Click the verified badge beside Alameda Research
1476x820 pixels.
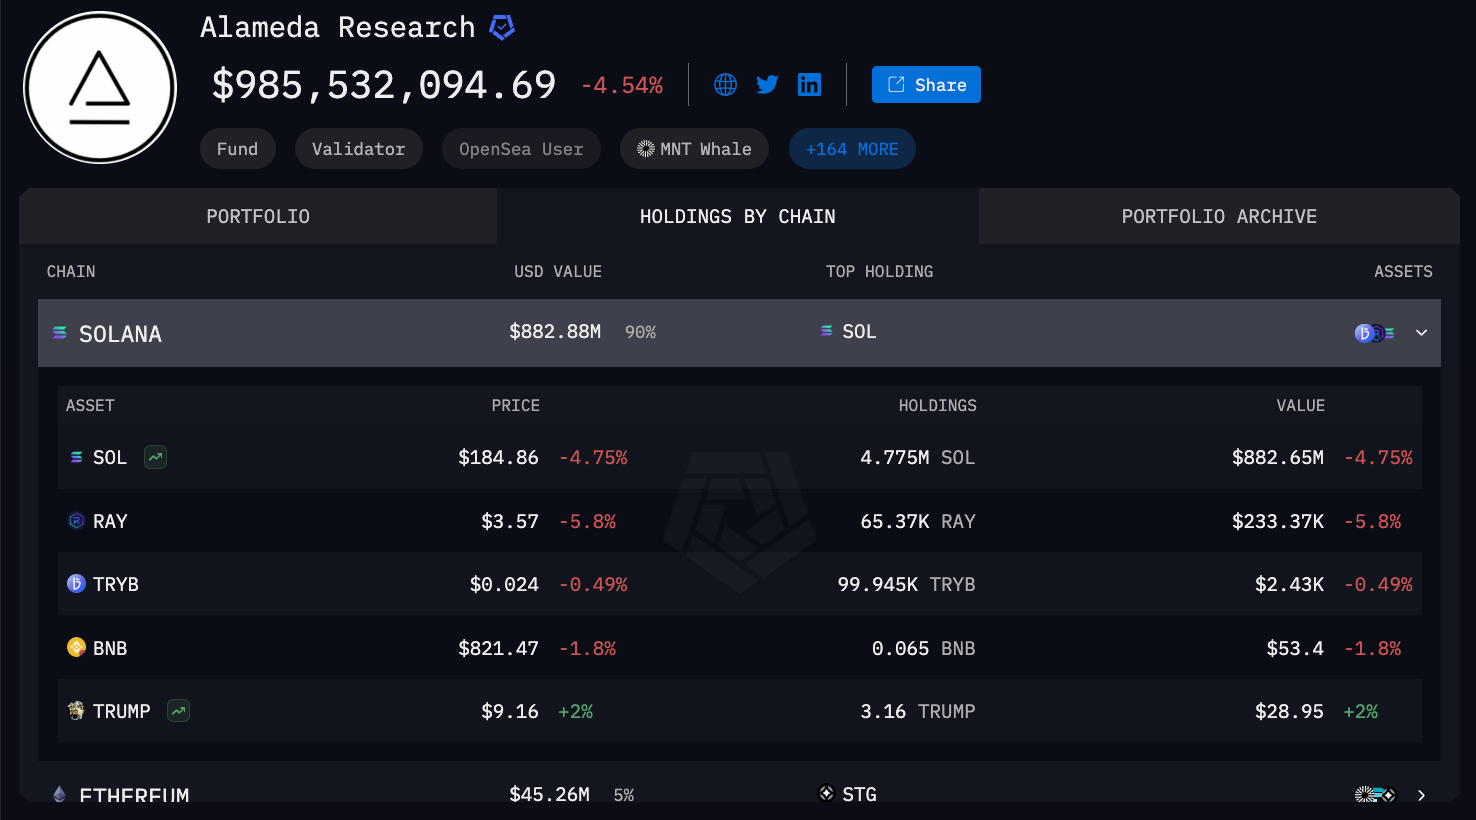click(502, 28)
